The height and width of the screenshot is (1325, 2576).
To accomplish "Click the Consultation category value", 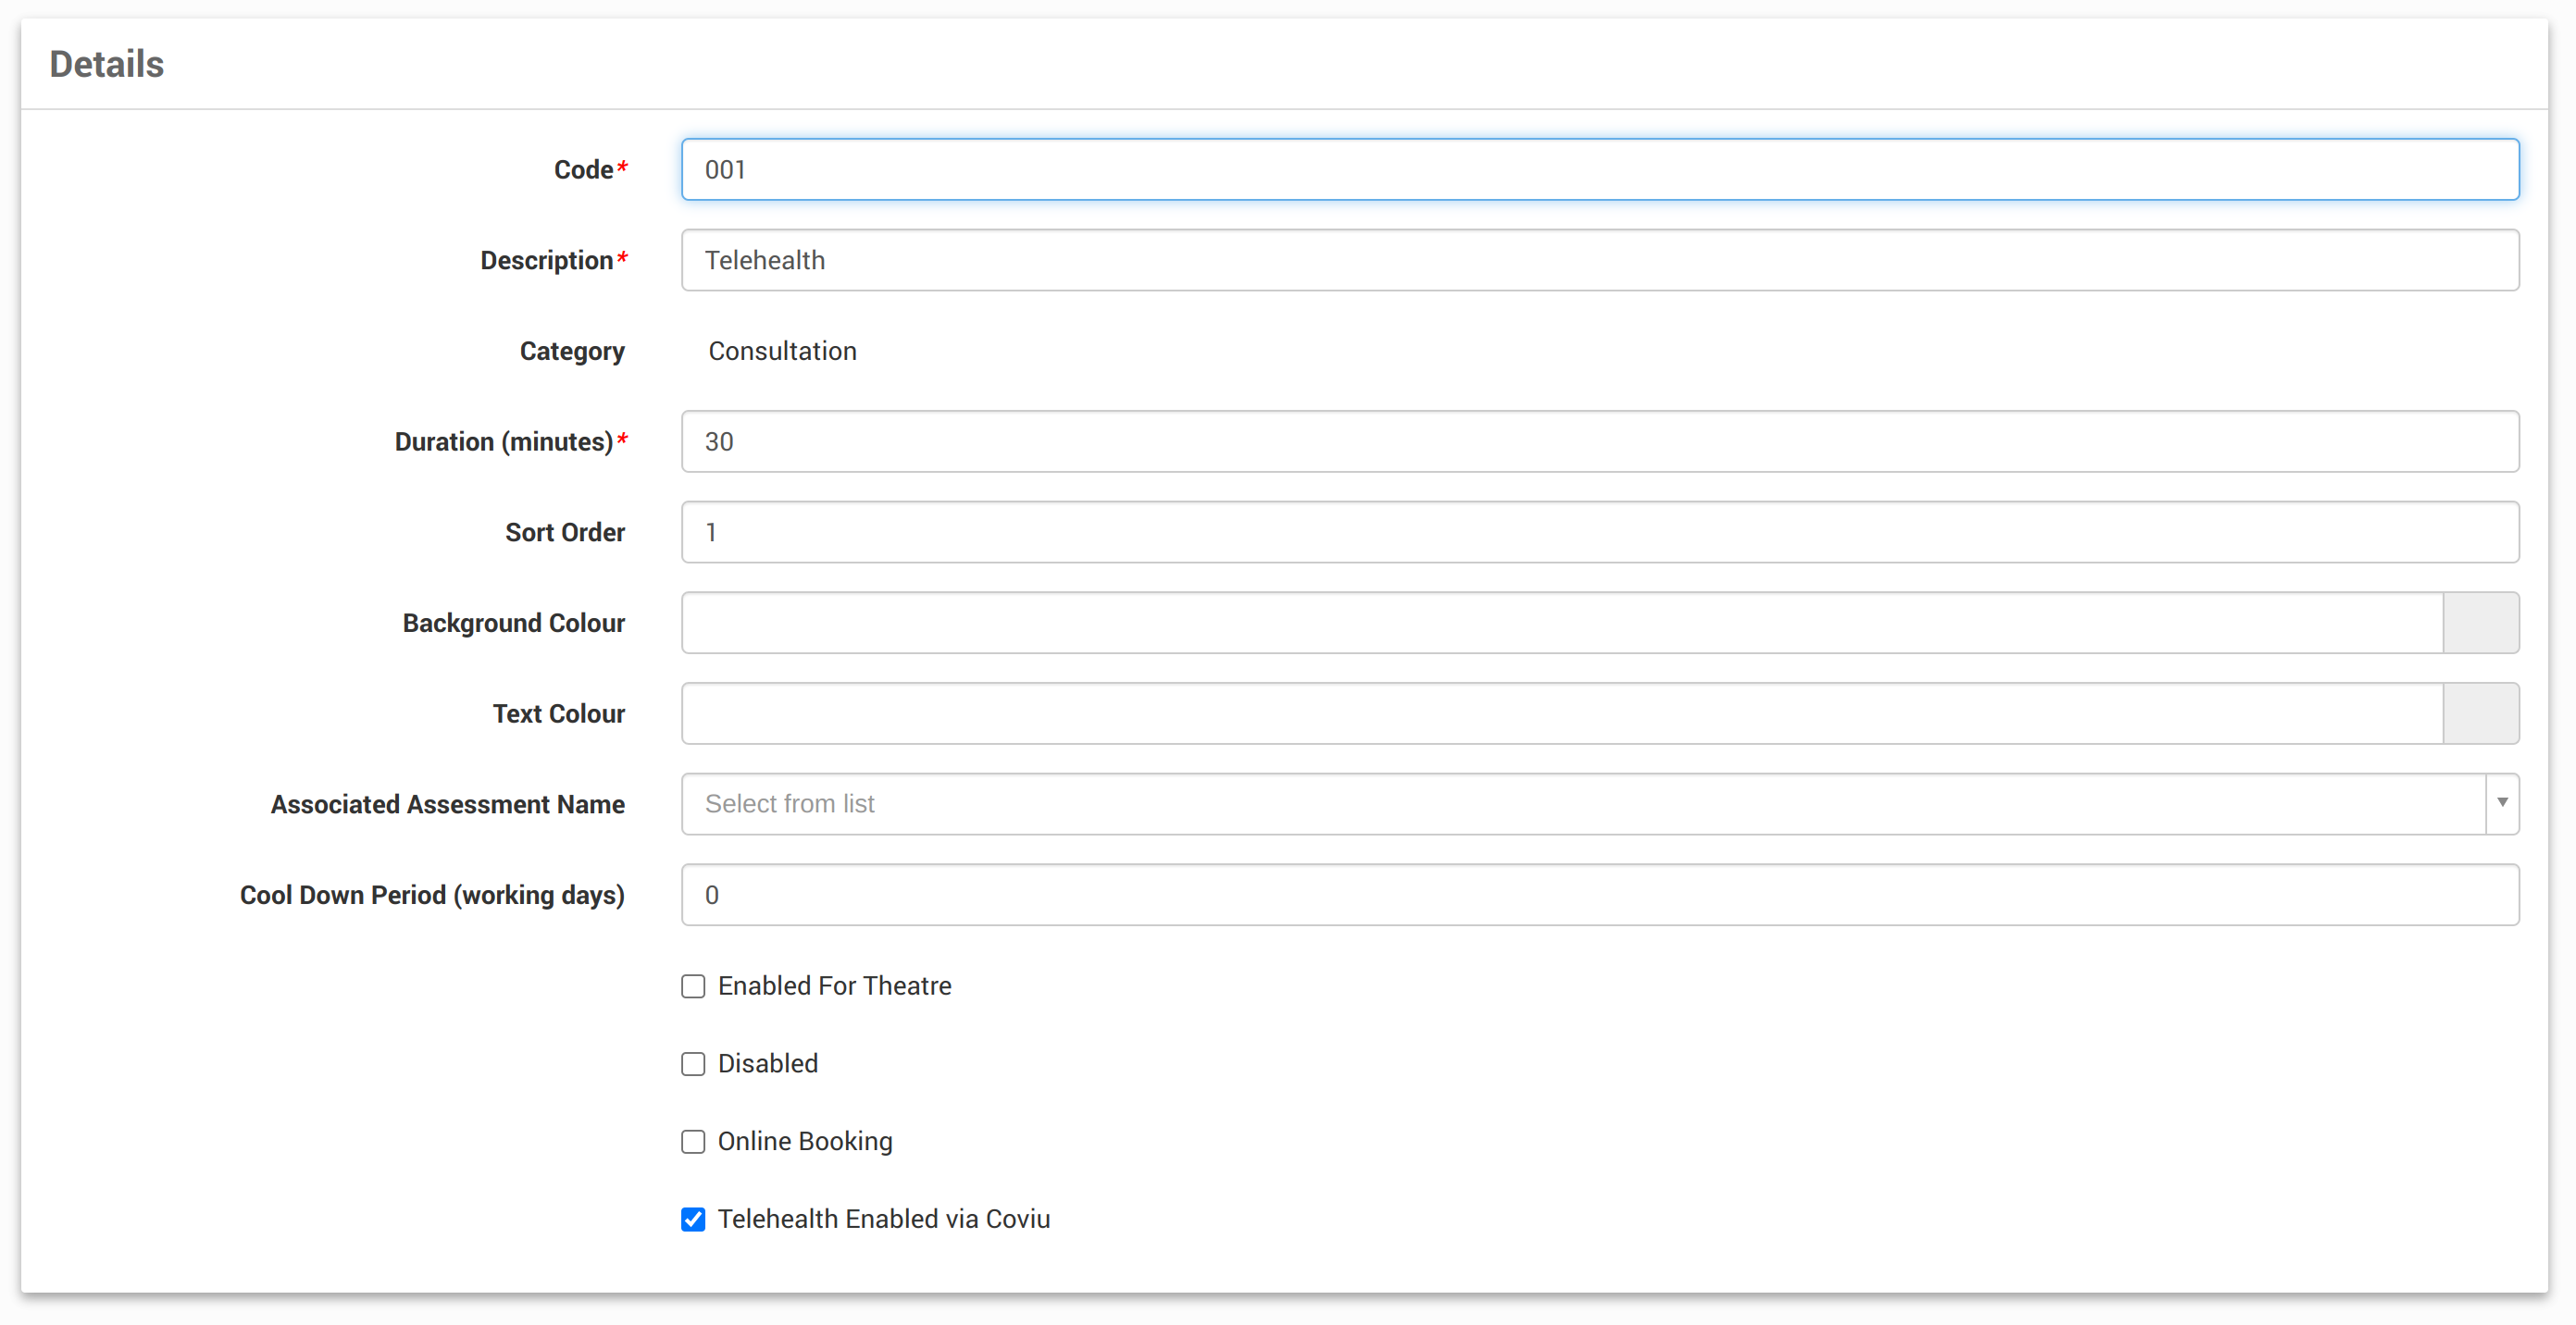I will click(782, 351).
